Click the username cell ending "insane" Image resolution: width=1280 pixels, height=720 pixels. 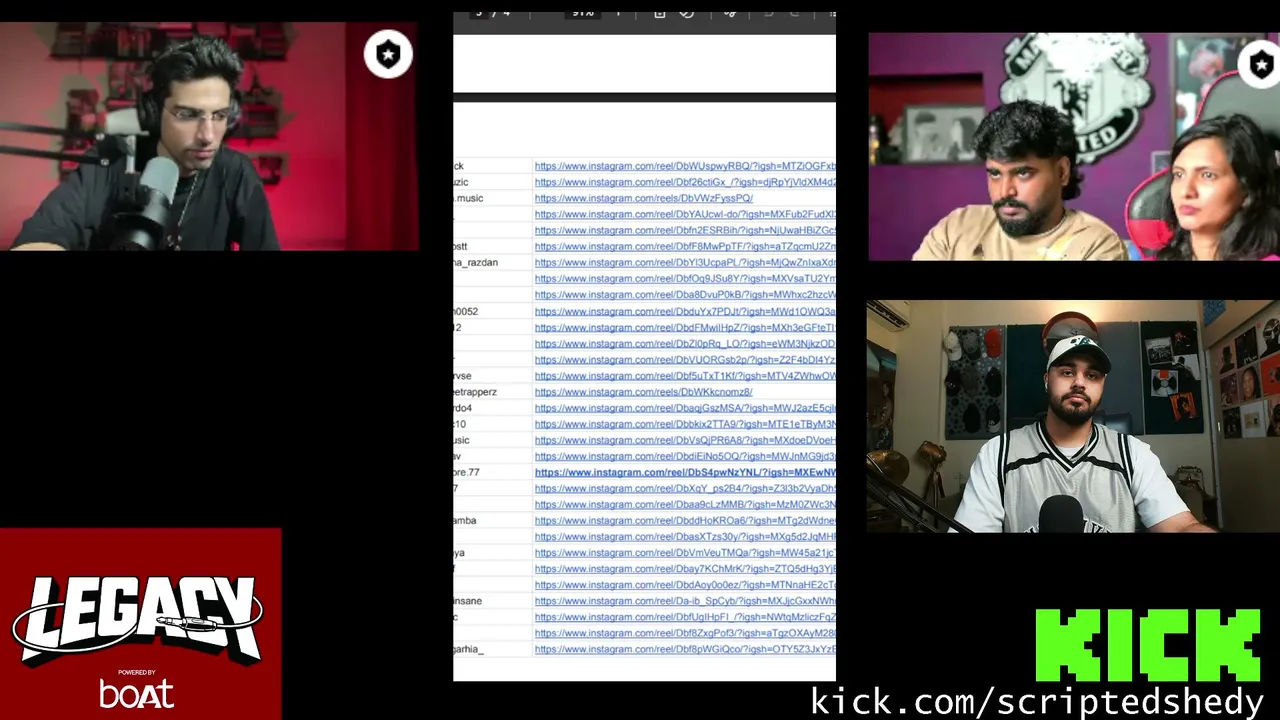(x=468, y=601)
